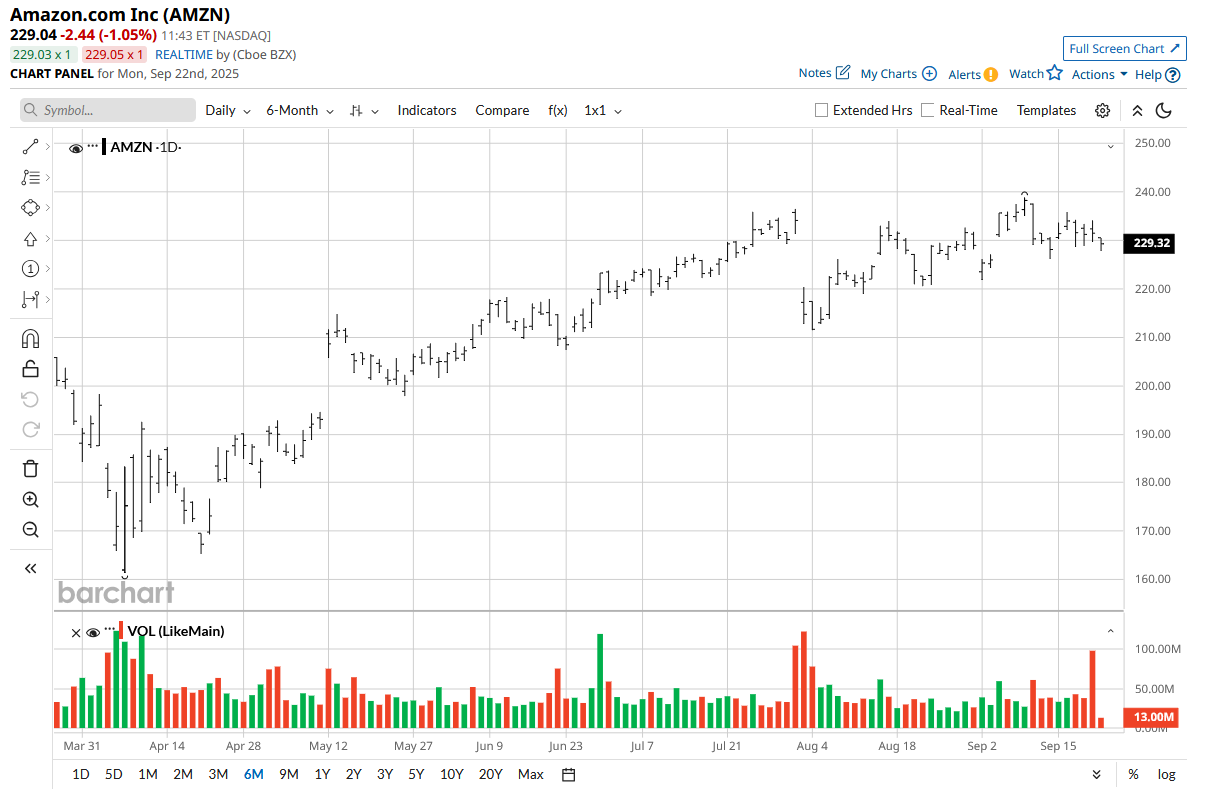Open chart settings gear
The width and height of the screenshot is (1218, 805).
click(x=1102, y=111)
